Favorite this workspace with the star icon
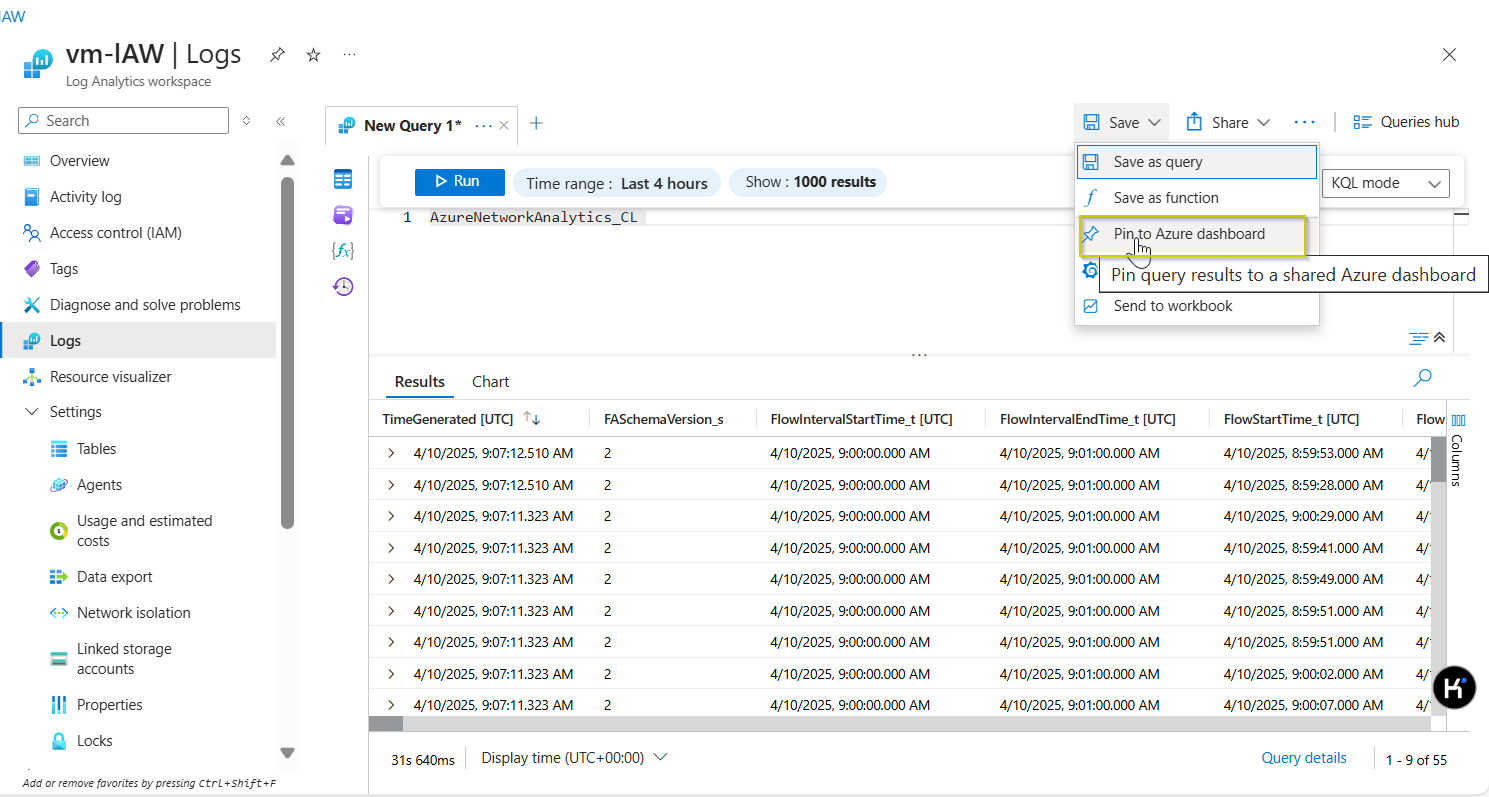The height and width of the screenshot is (797, 1489). point(313,55)
